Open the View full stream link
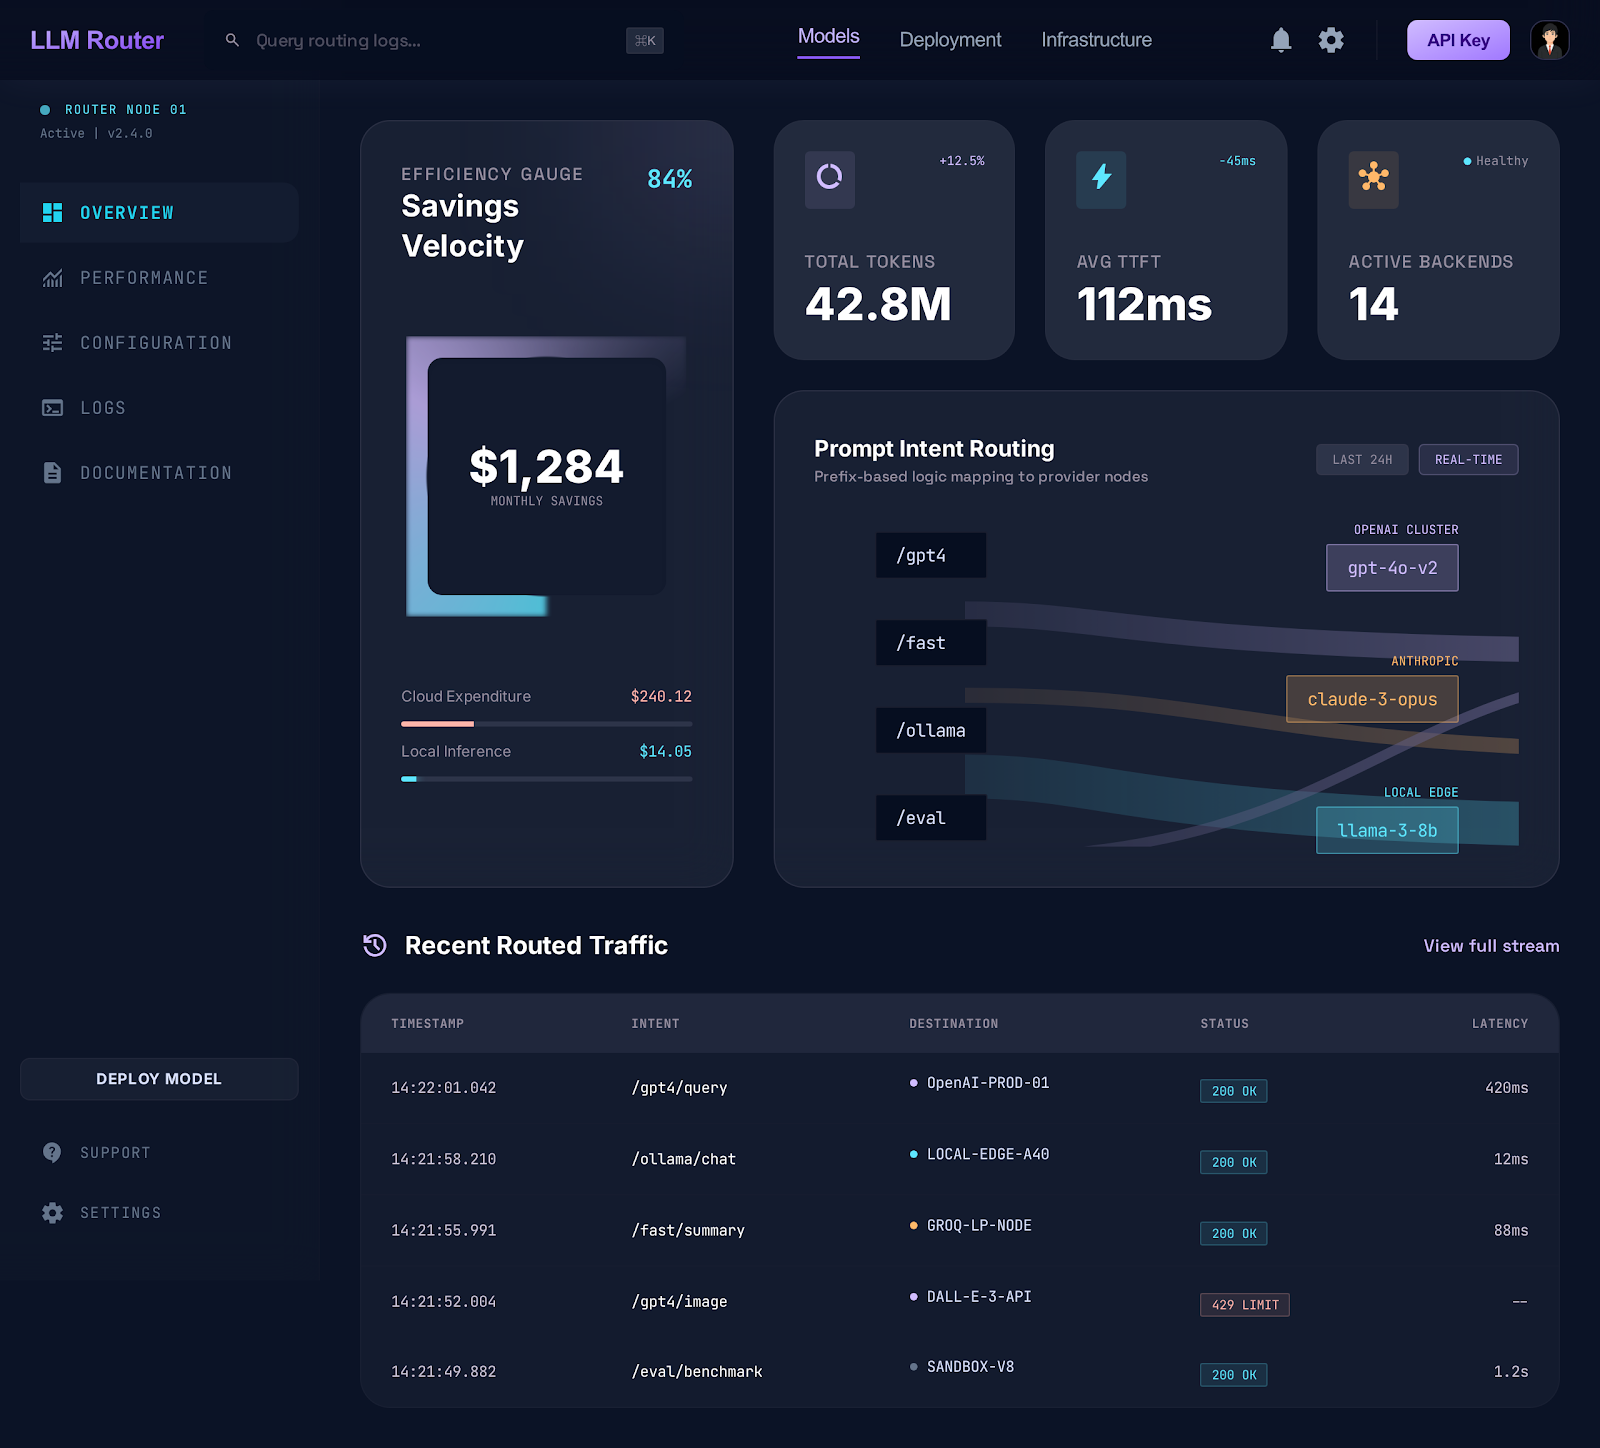 point(1491,946)
